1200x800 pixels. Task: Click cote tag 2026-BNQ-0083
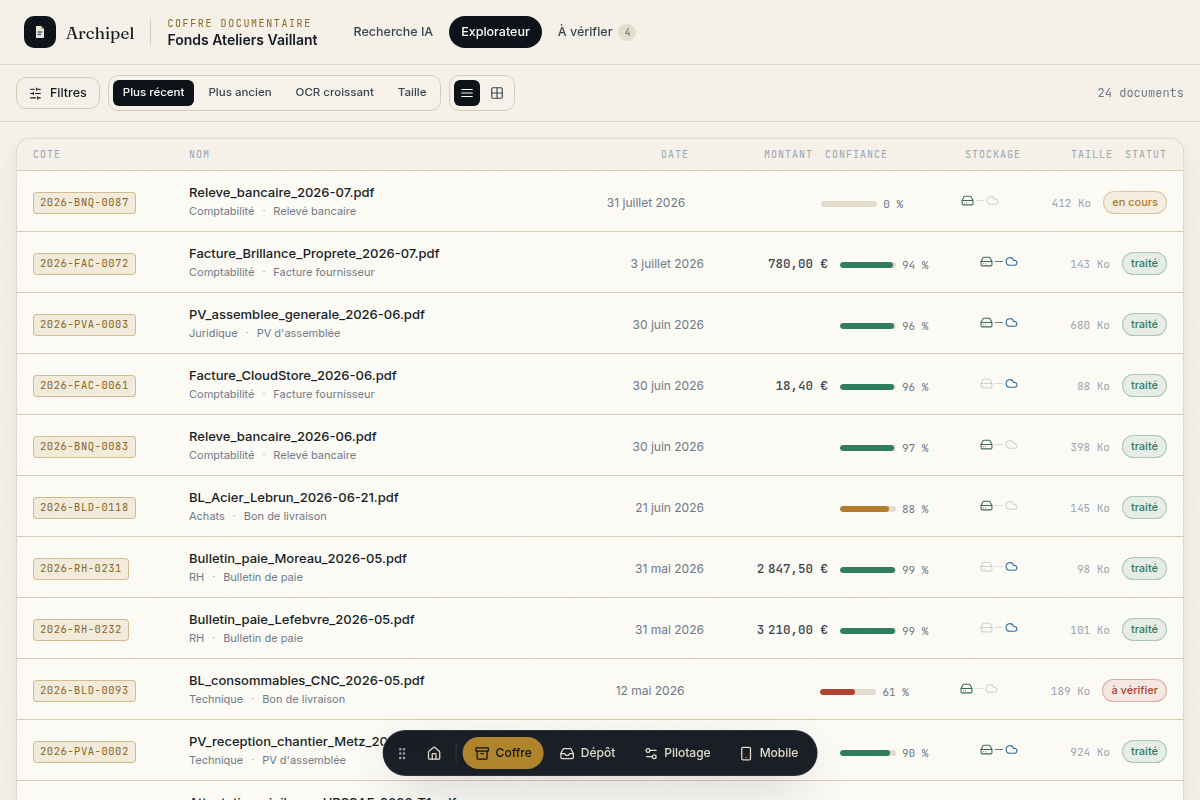tap(84, 447)
